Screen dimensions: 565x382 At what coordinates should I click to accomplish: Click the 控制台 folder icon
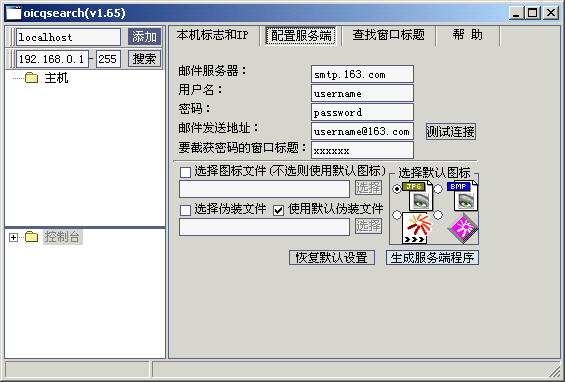pyautogui.click(x=31, y=237)
